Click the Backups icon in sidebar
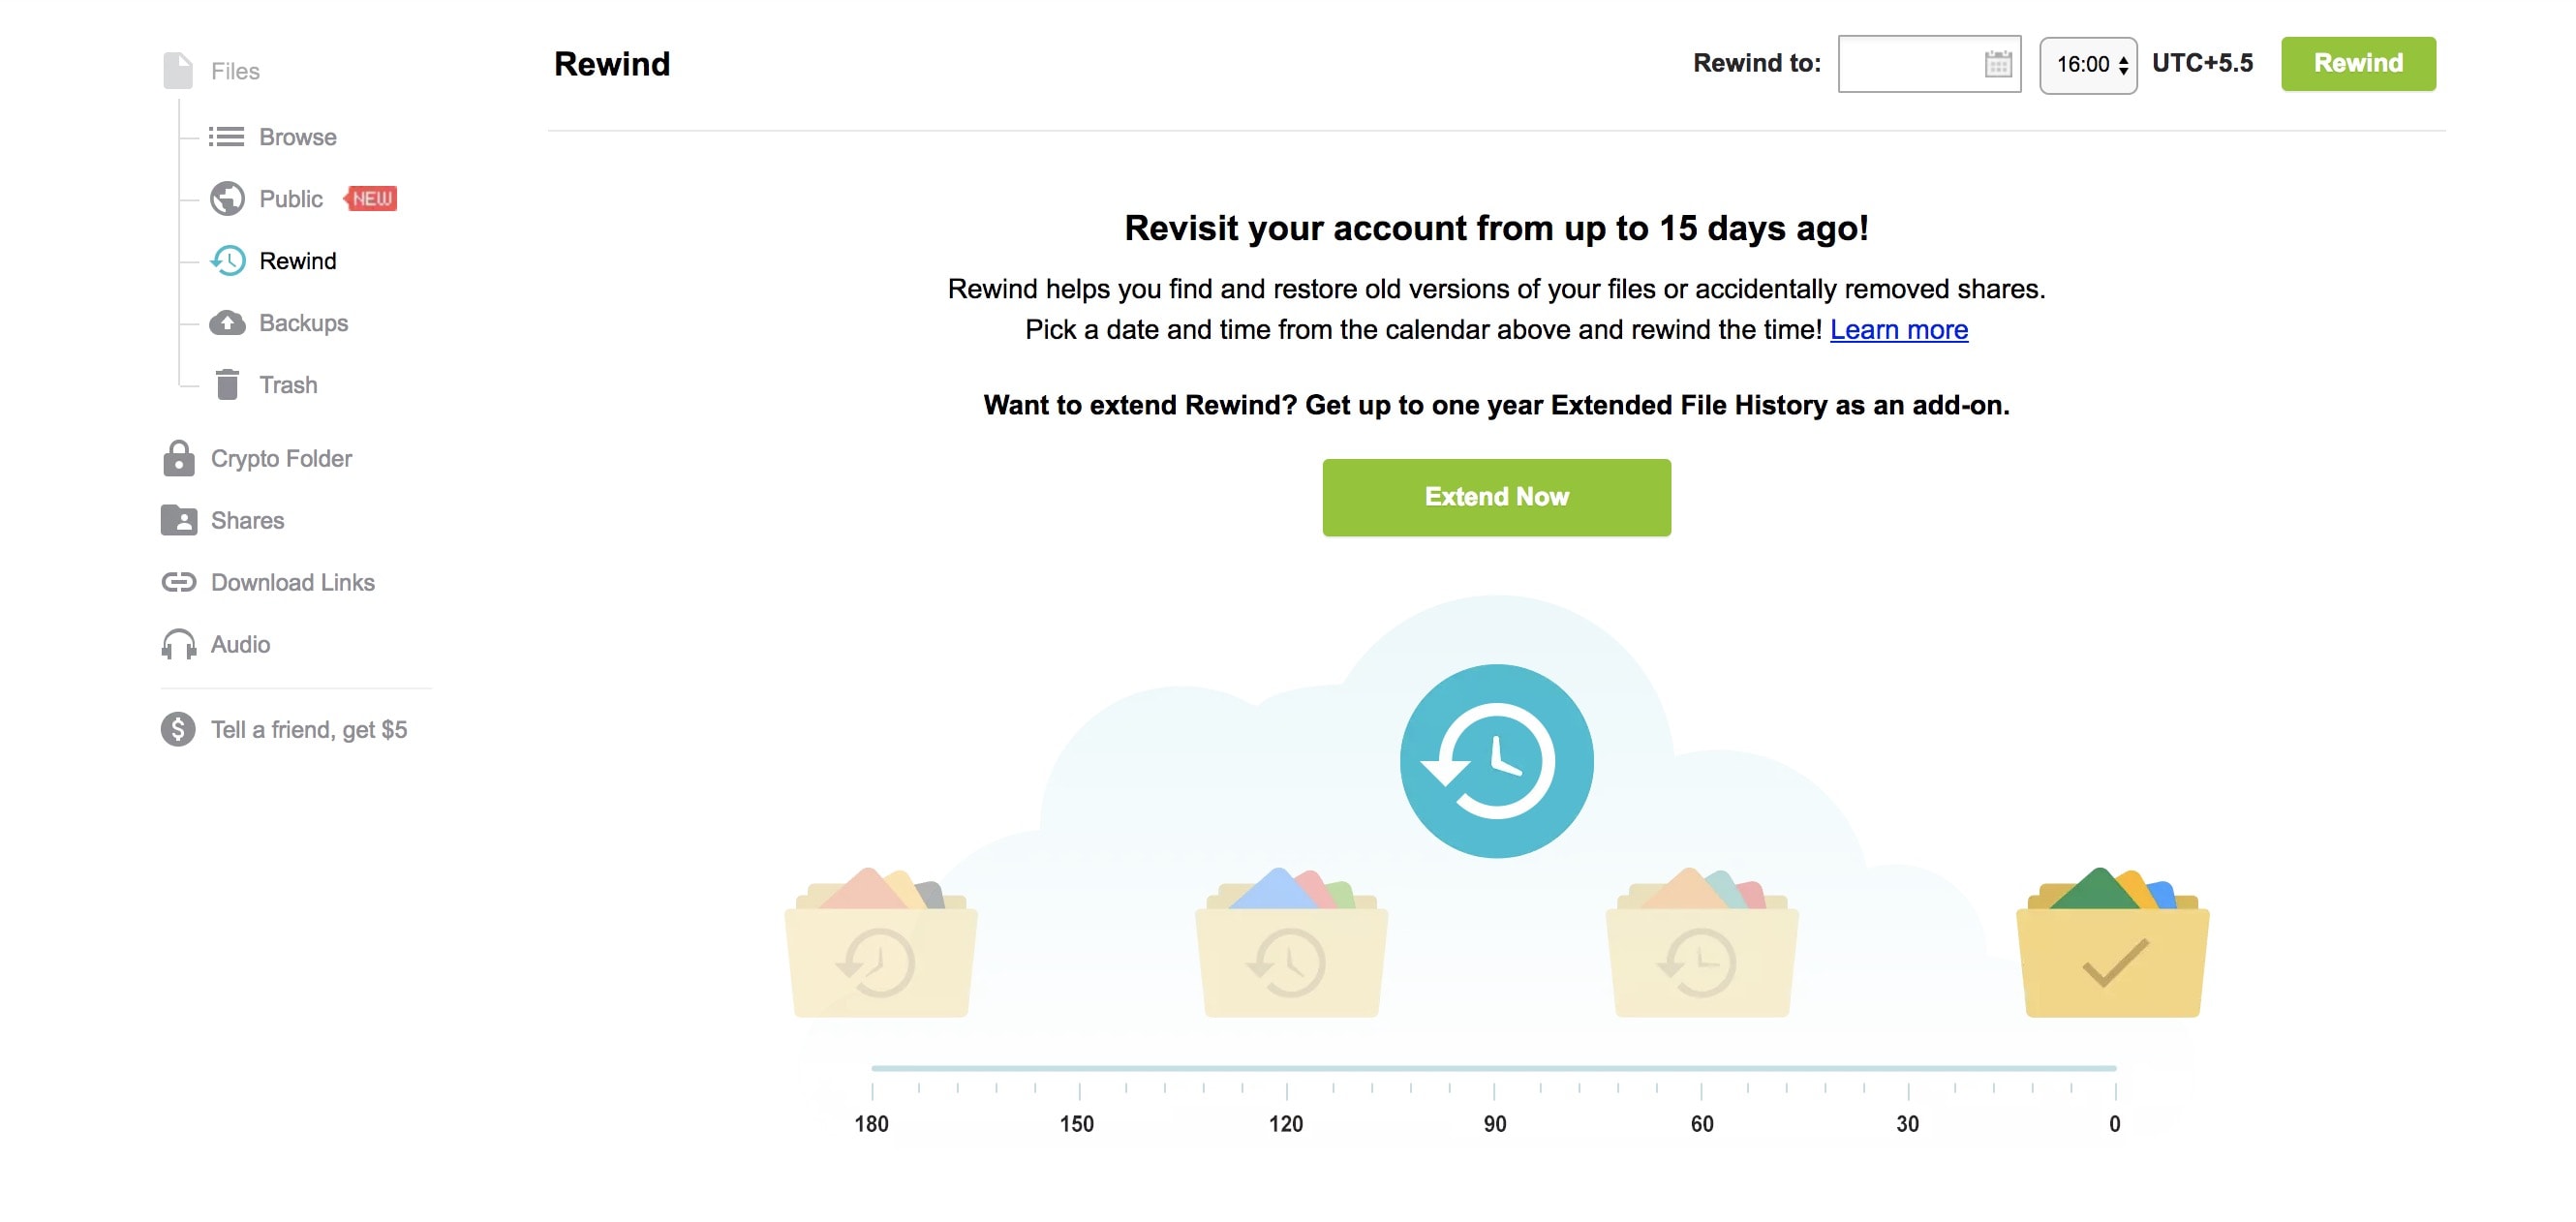 229,321
